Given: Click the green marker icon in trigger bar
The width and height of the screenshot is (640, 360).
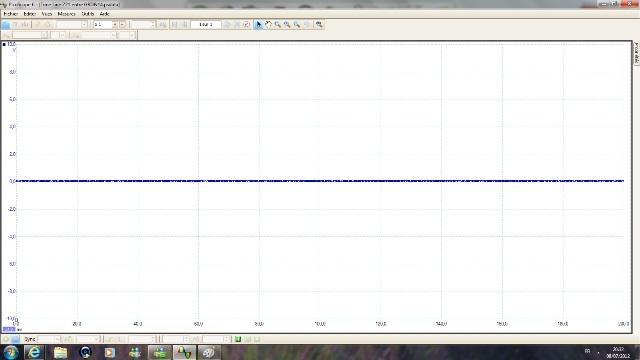Looking at the screenshot, I should click(238, 339).
